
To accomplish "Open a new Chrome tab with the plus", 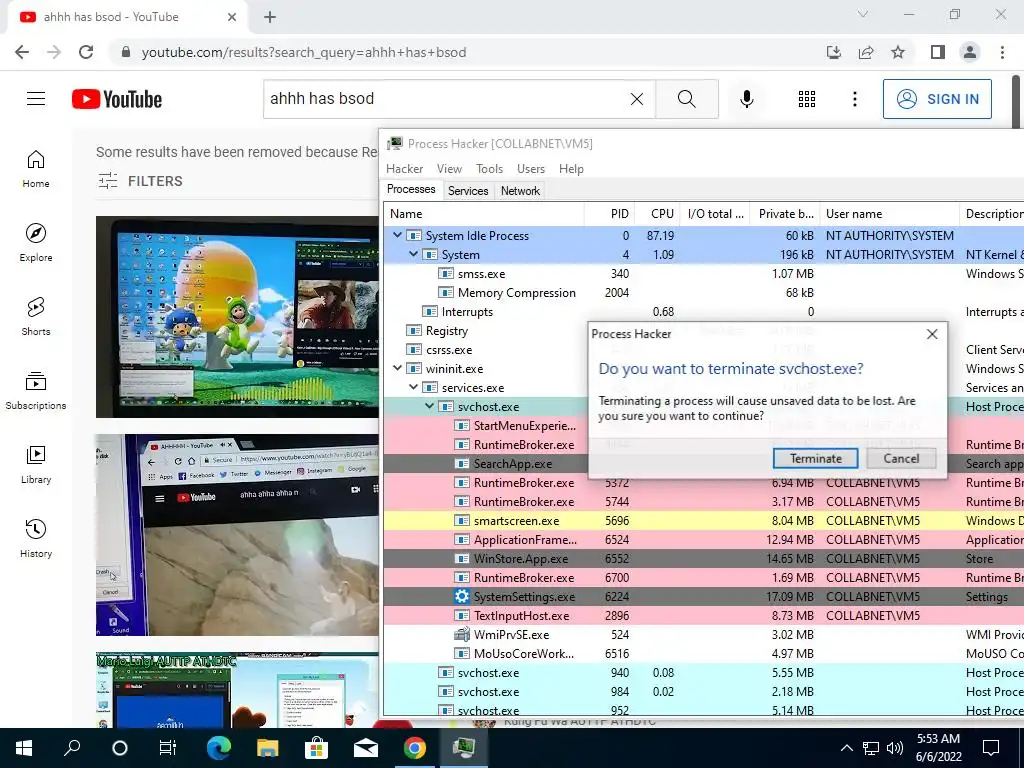I will point(270,17).
